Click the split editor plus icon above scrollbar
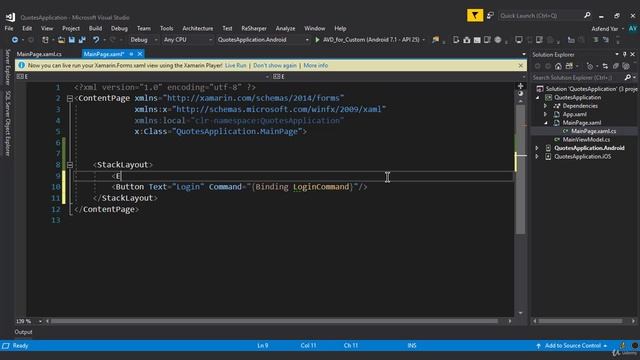The image size is (640, 360). coord(520,86)
